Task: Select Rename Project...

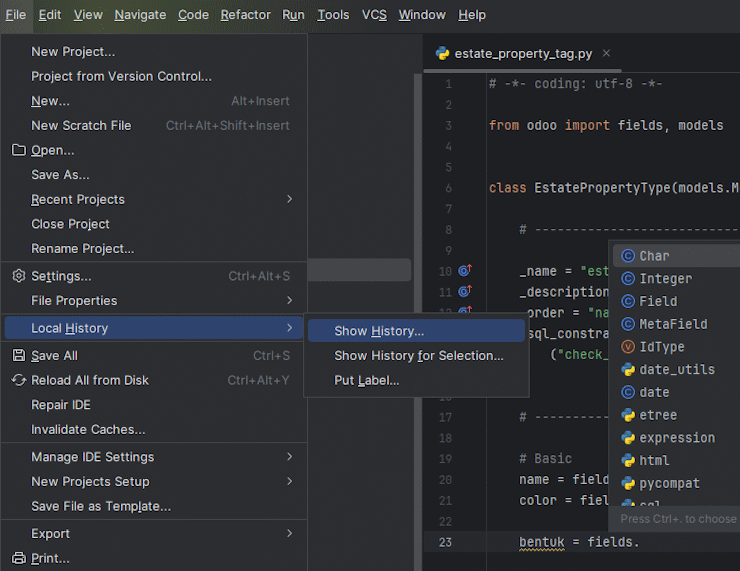Action: point(154,248)
